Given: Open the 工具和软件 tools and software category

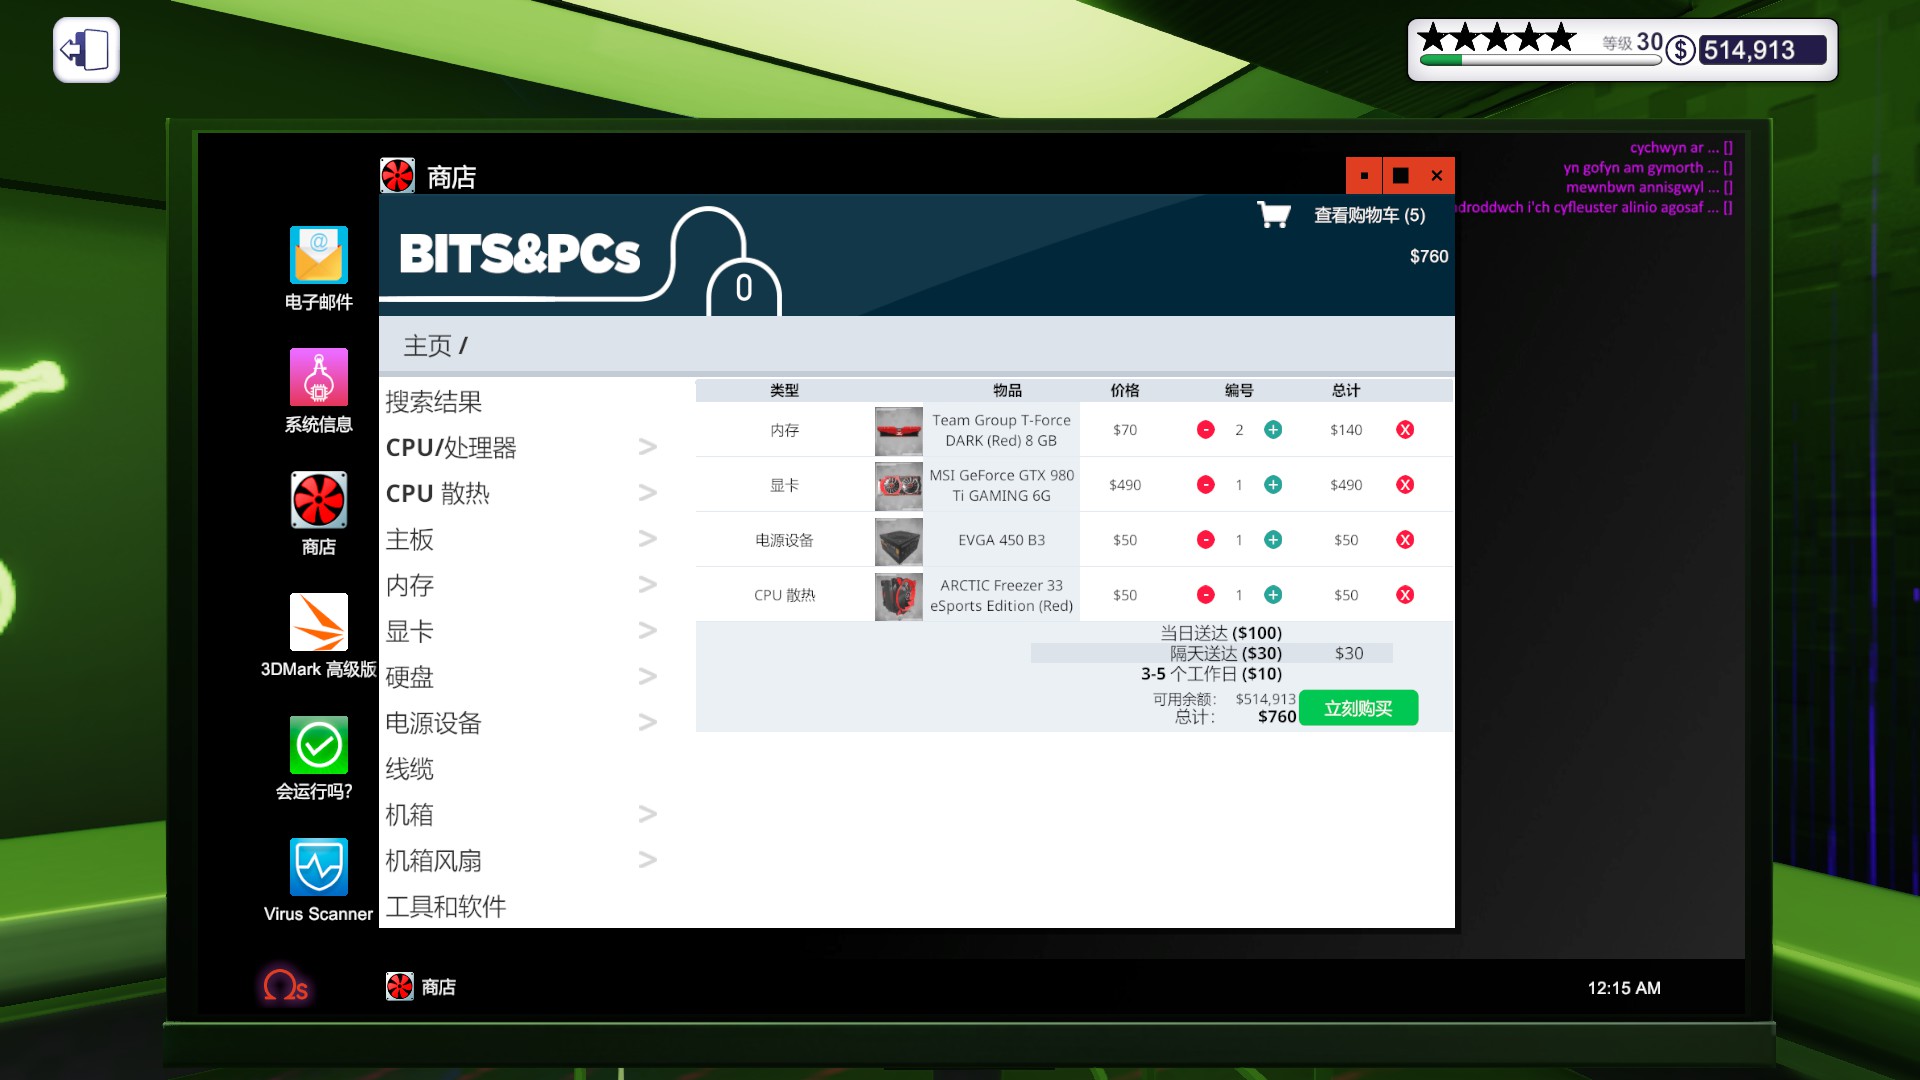Looking at the screenshot, I should pos(446,907).
